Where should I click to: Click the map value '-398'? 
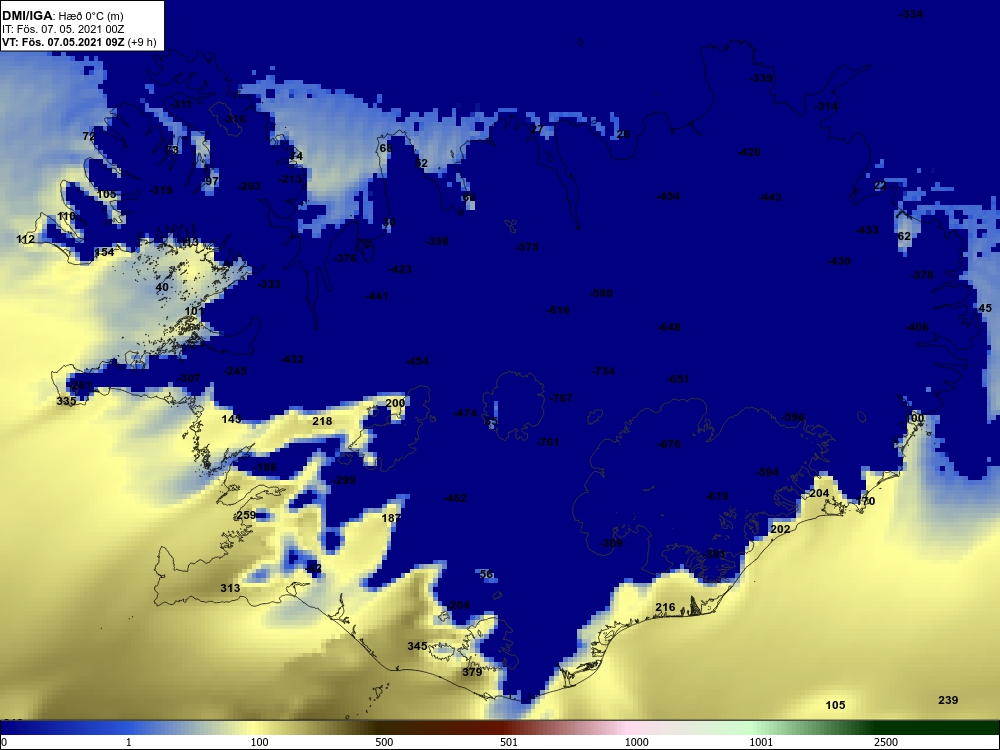coord(437,241)
